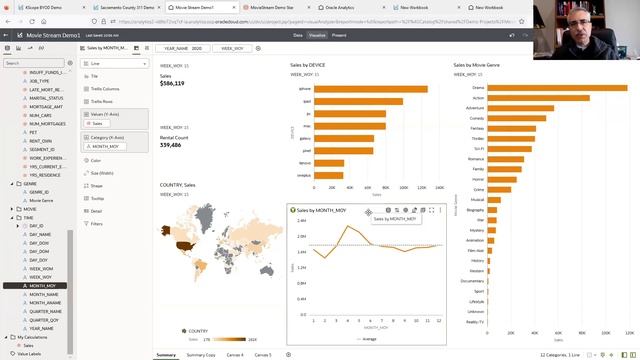Open the YEAR_NAME 2020 filter
The image size is (640, 360).
(183, 48)
